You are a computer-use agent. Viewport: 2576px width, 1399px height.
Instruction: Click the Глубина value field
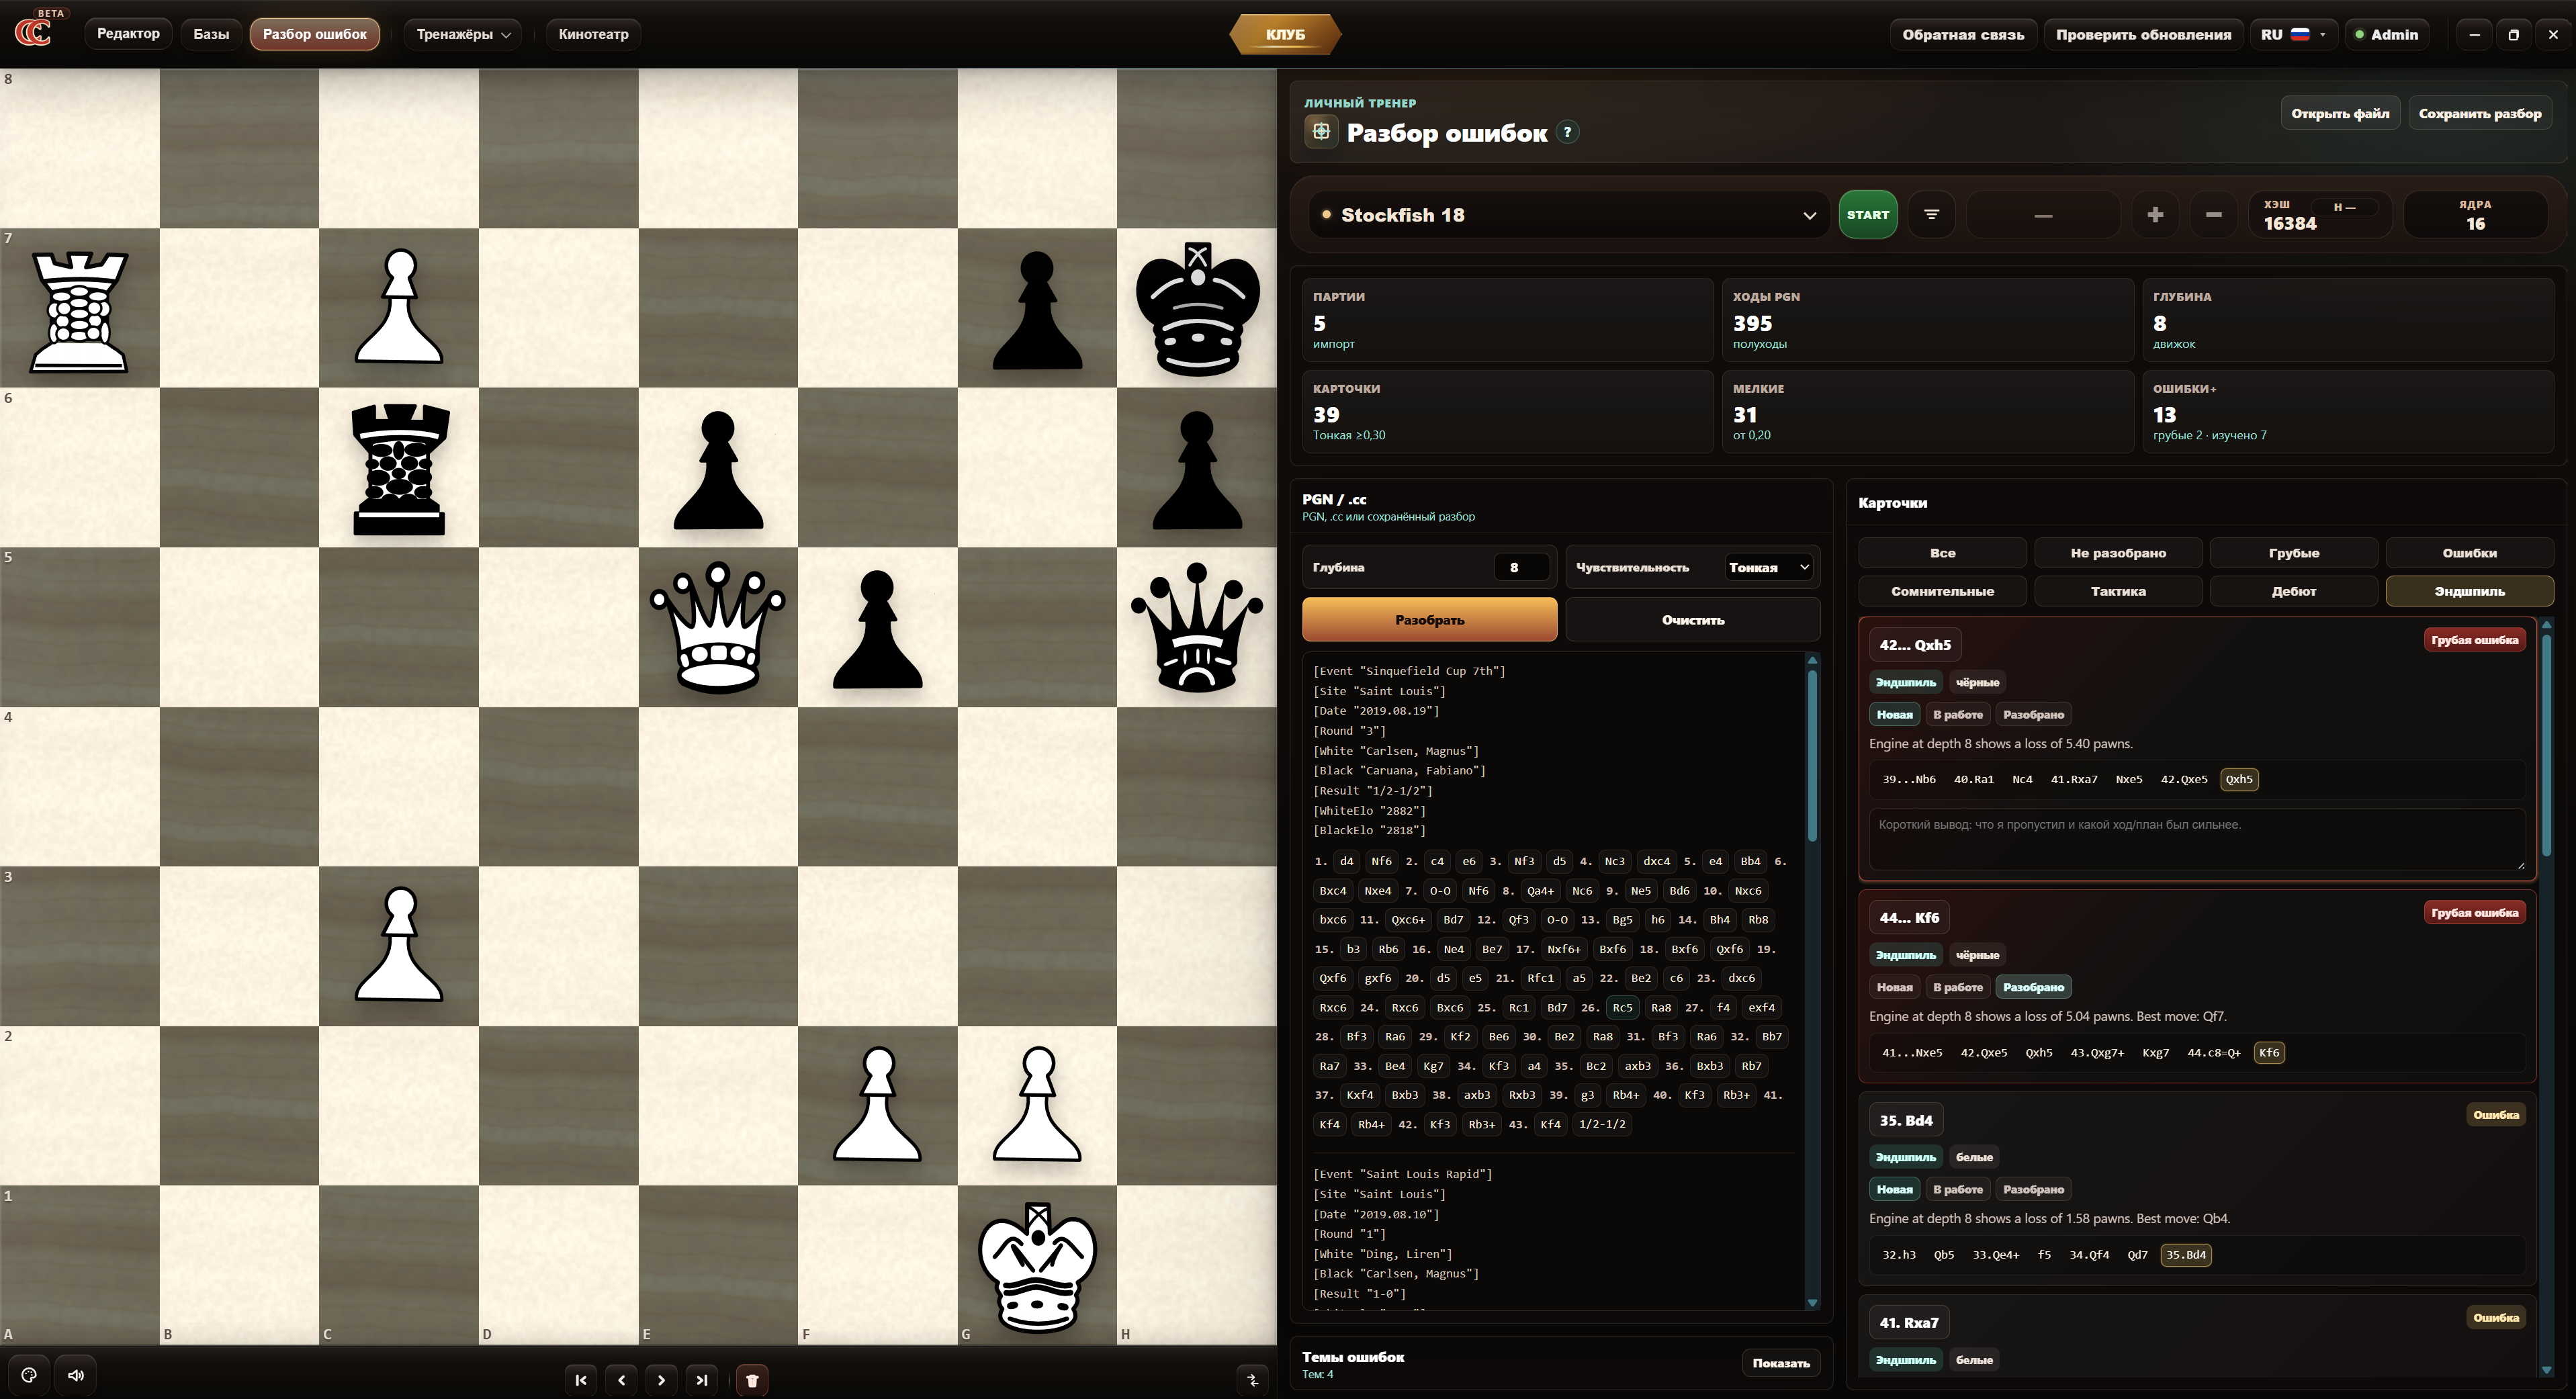(1521, 567)
